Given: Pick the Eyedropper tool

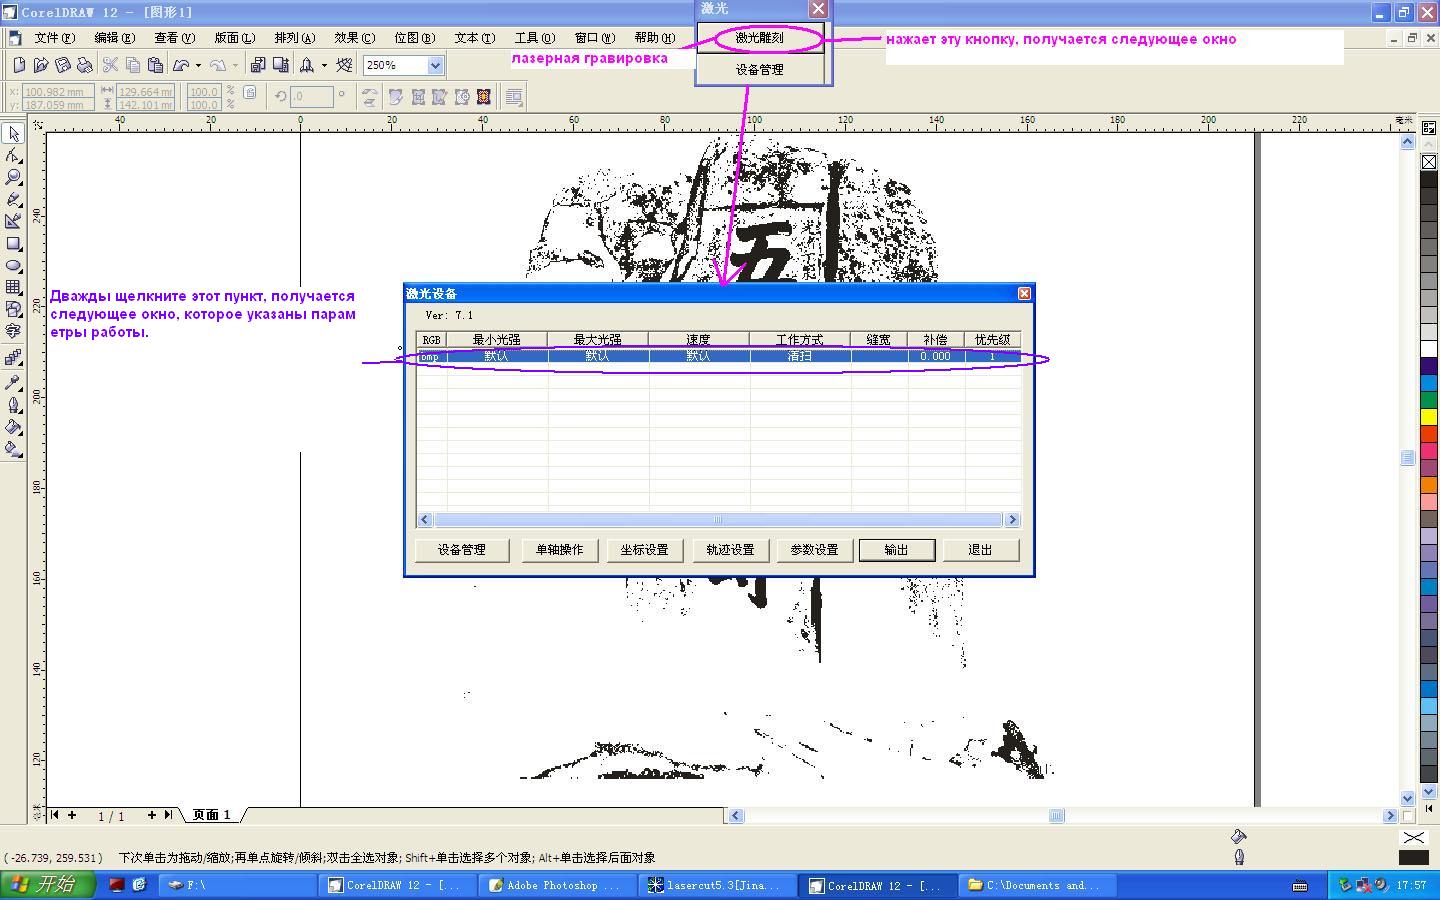Looking at the screenshot, I should pyautogui.click(x=13, y=383).
